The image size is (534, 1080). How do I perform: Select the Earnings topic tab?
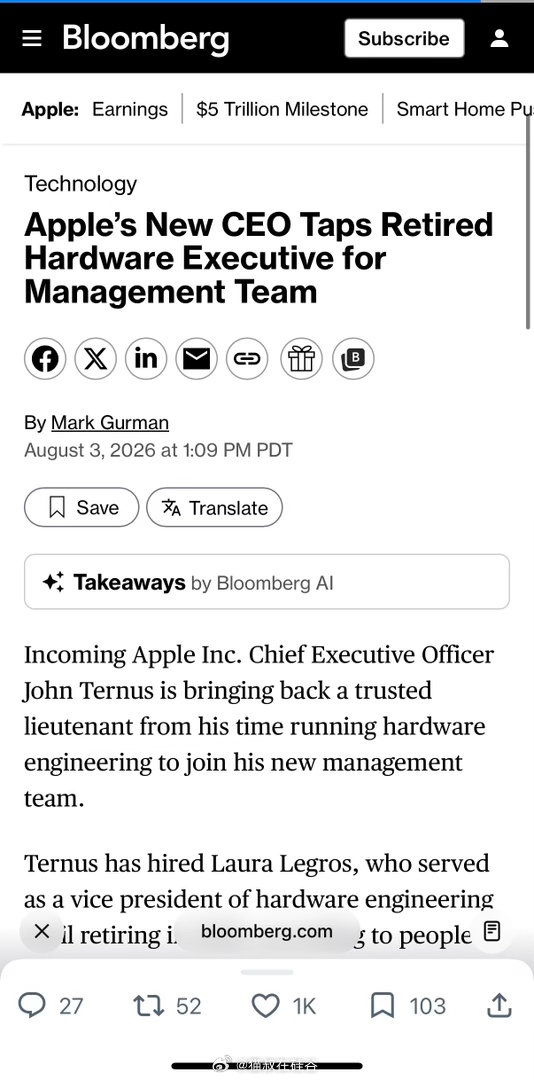(x=130, y=109)
